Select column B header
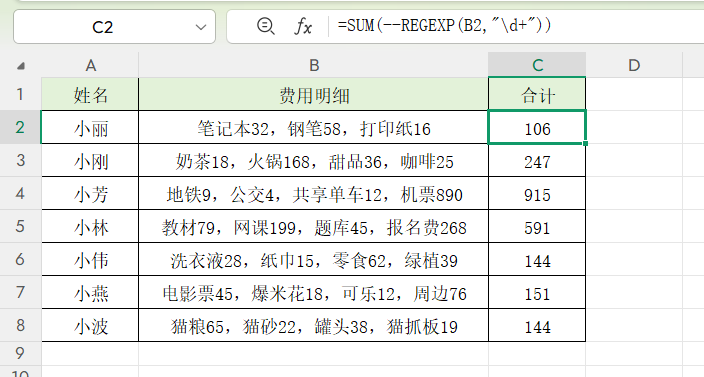The image size is (704, 377). 313,65
